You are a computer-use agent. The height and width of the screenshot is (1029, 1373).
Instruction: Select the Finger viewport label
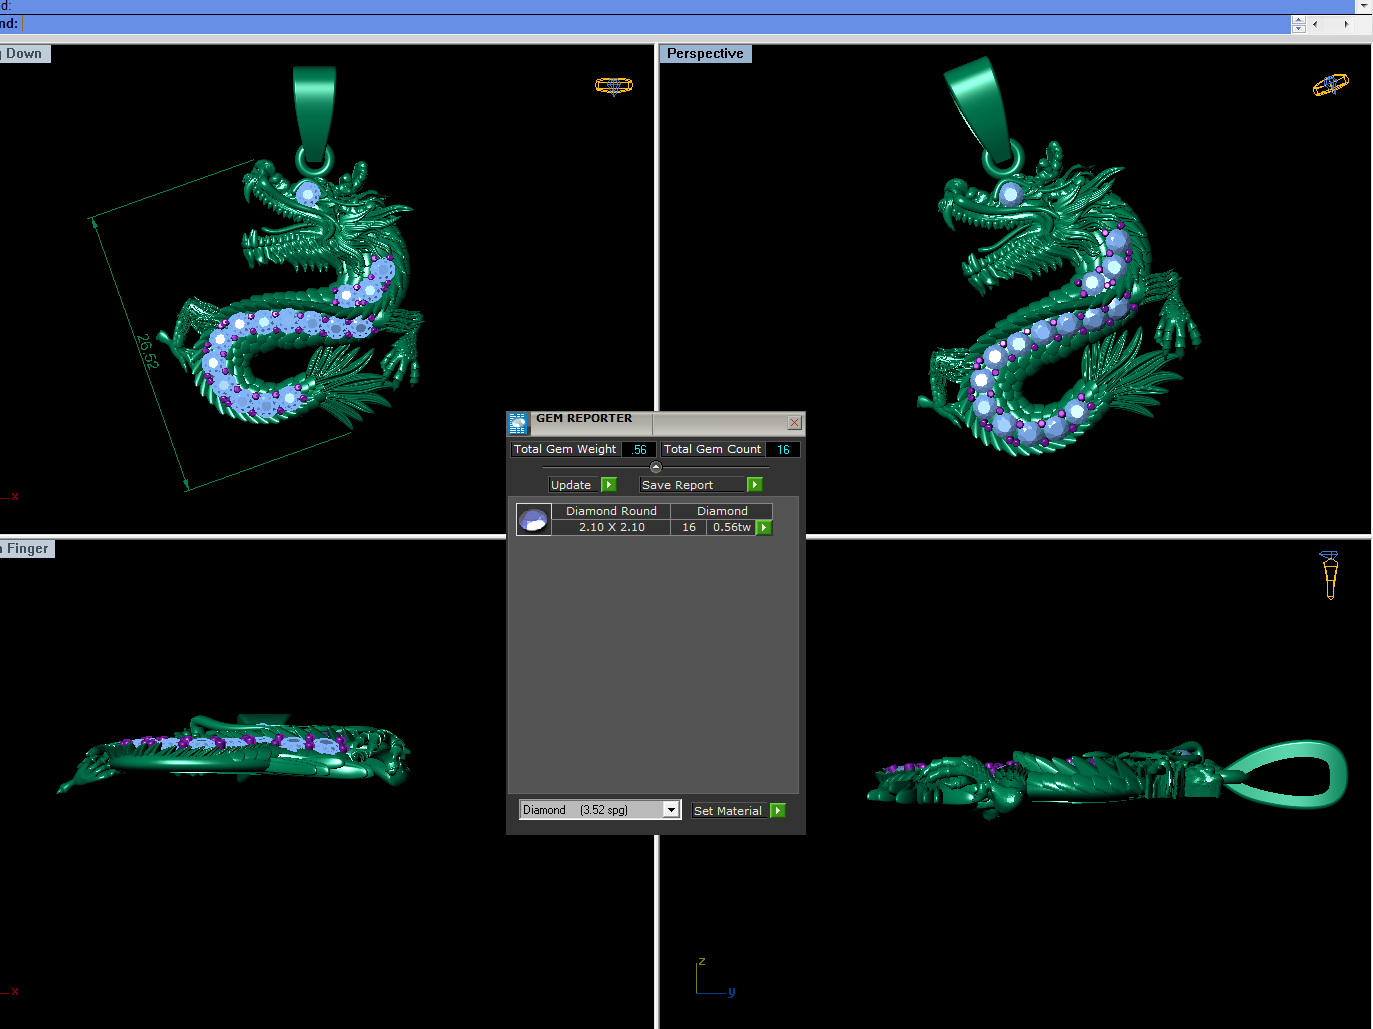(27, 549)
